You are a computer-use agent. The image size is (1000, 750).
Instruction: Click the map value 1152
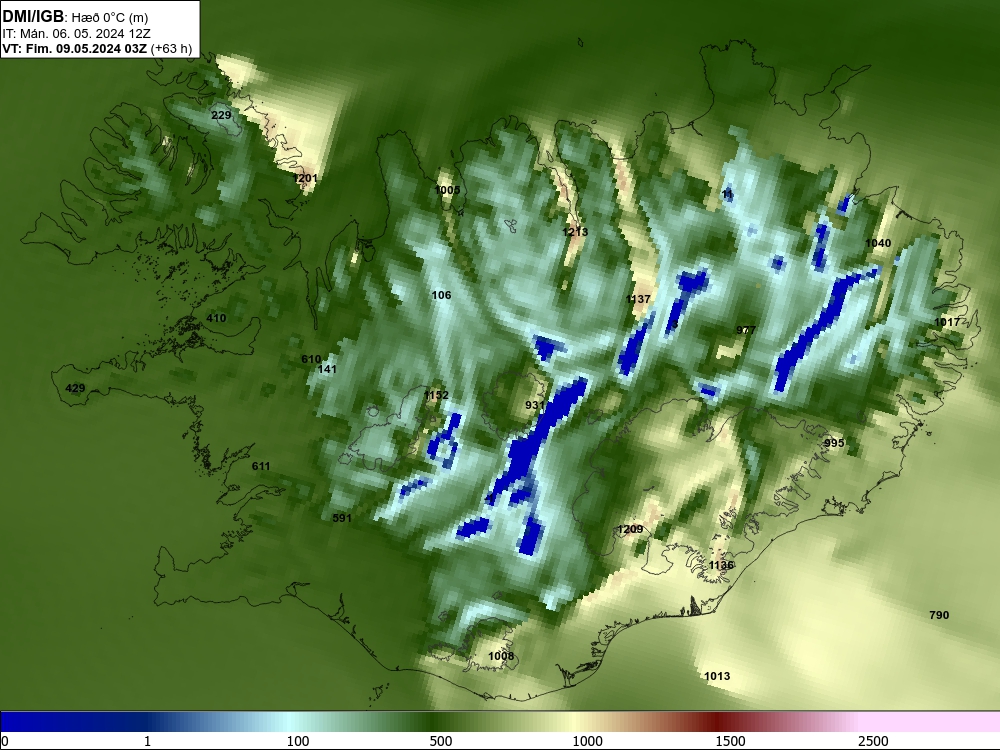click(436, 395)
